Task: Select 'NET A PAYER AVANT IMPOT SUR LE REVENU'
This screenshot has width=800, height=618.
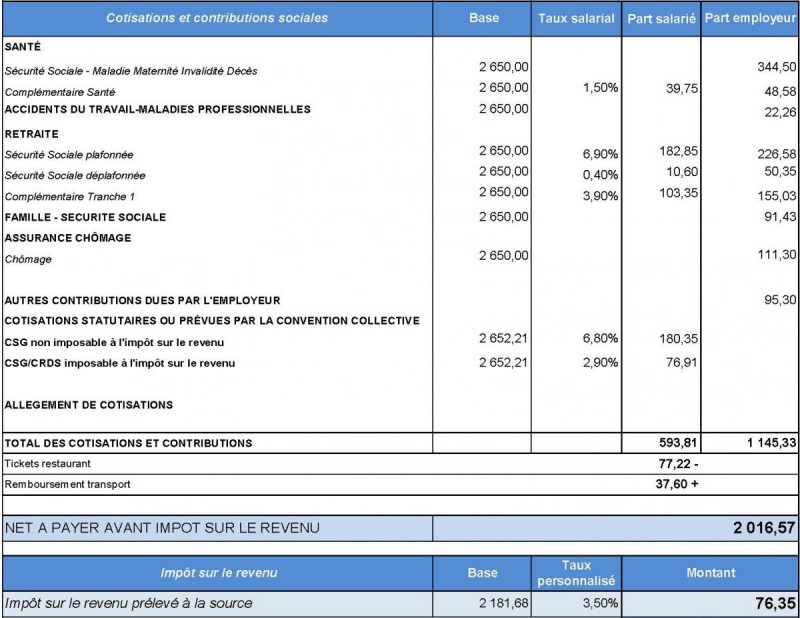Action: 162,528
